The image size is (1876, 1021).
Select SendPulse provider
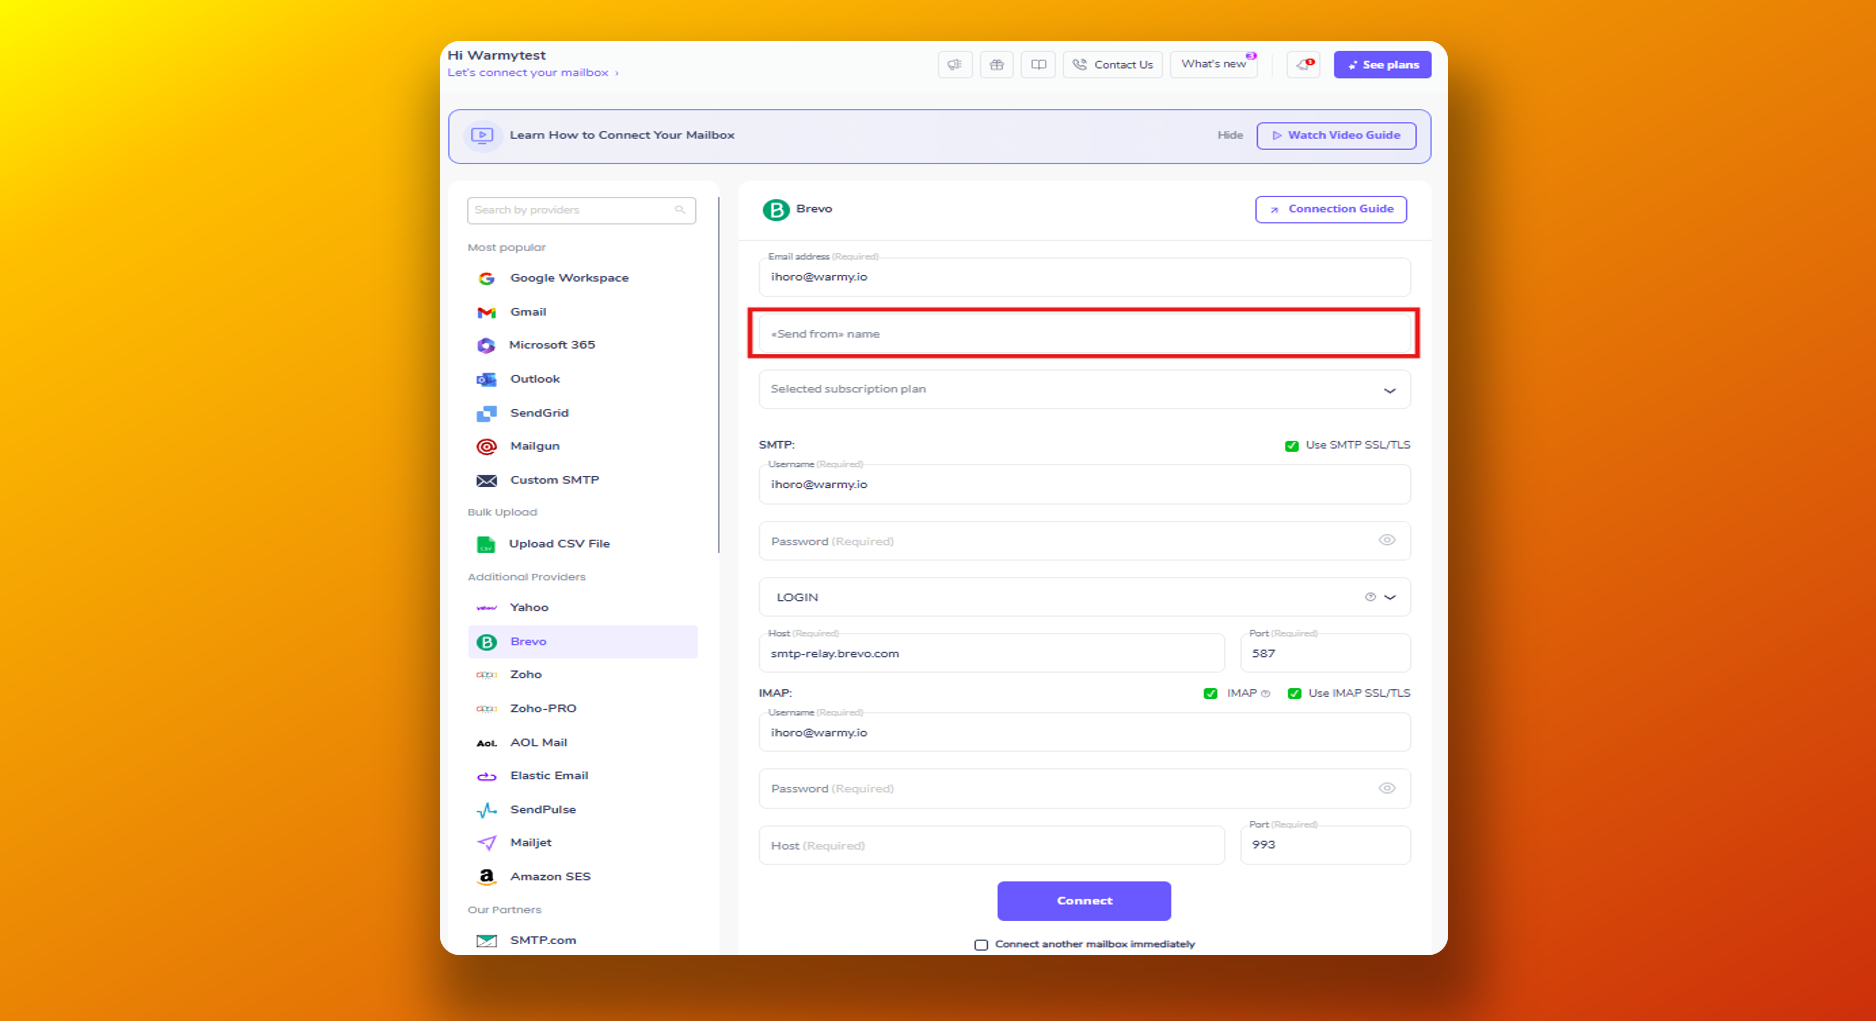tap(582, 810)
